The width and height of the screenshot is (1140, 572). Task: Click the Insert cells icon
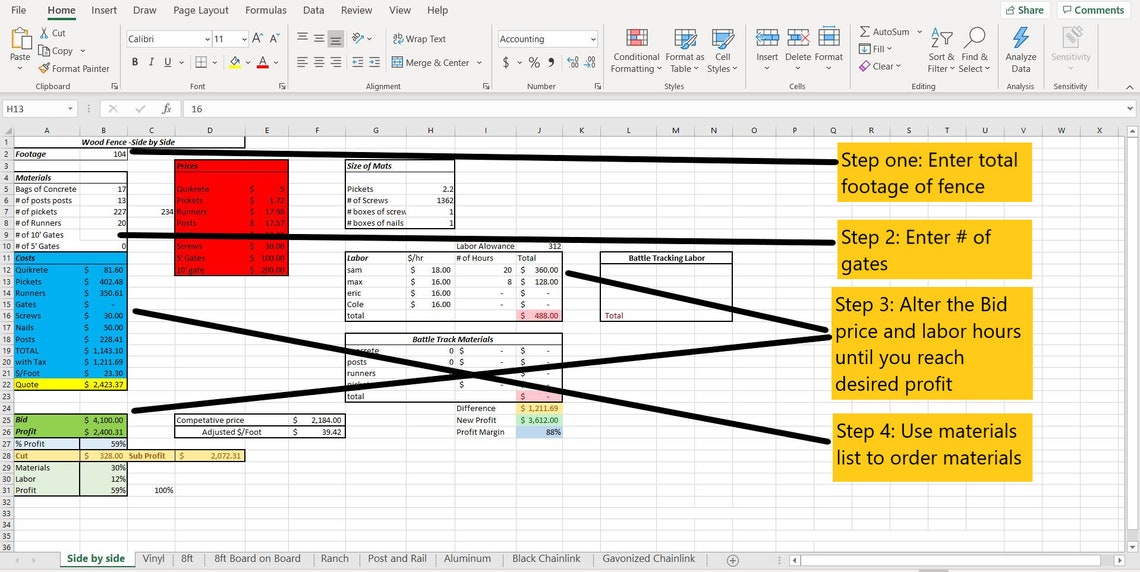click(767, 39)
